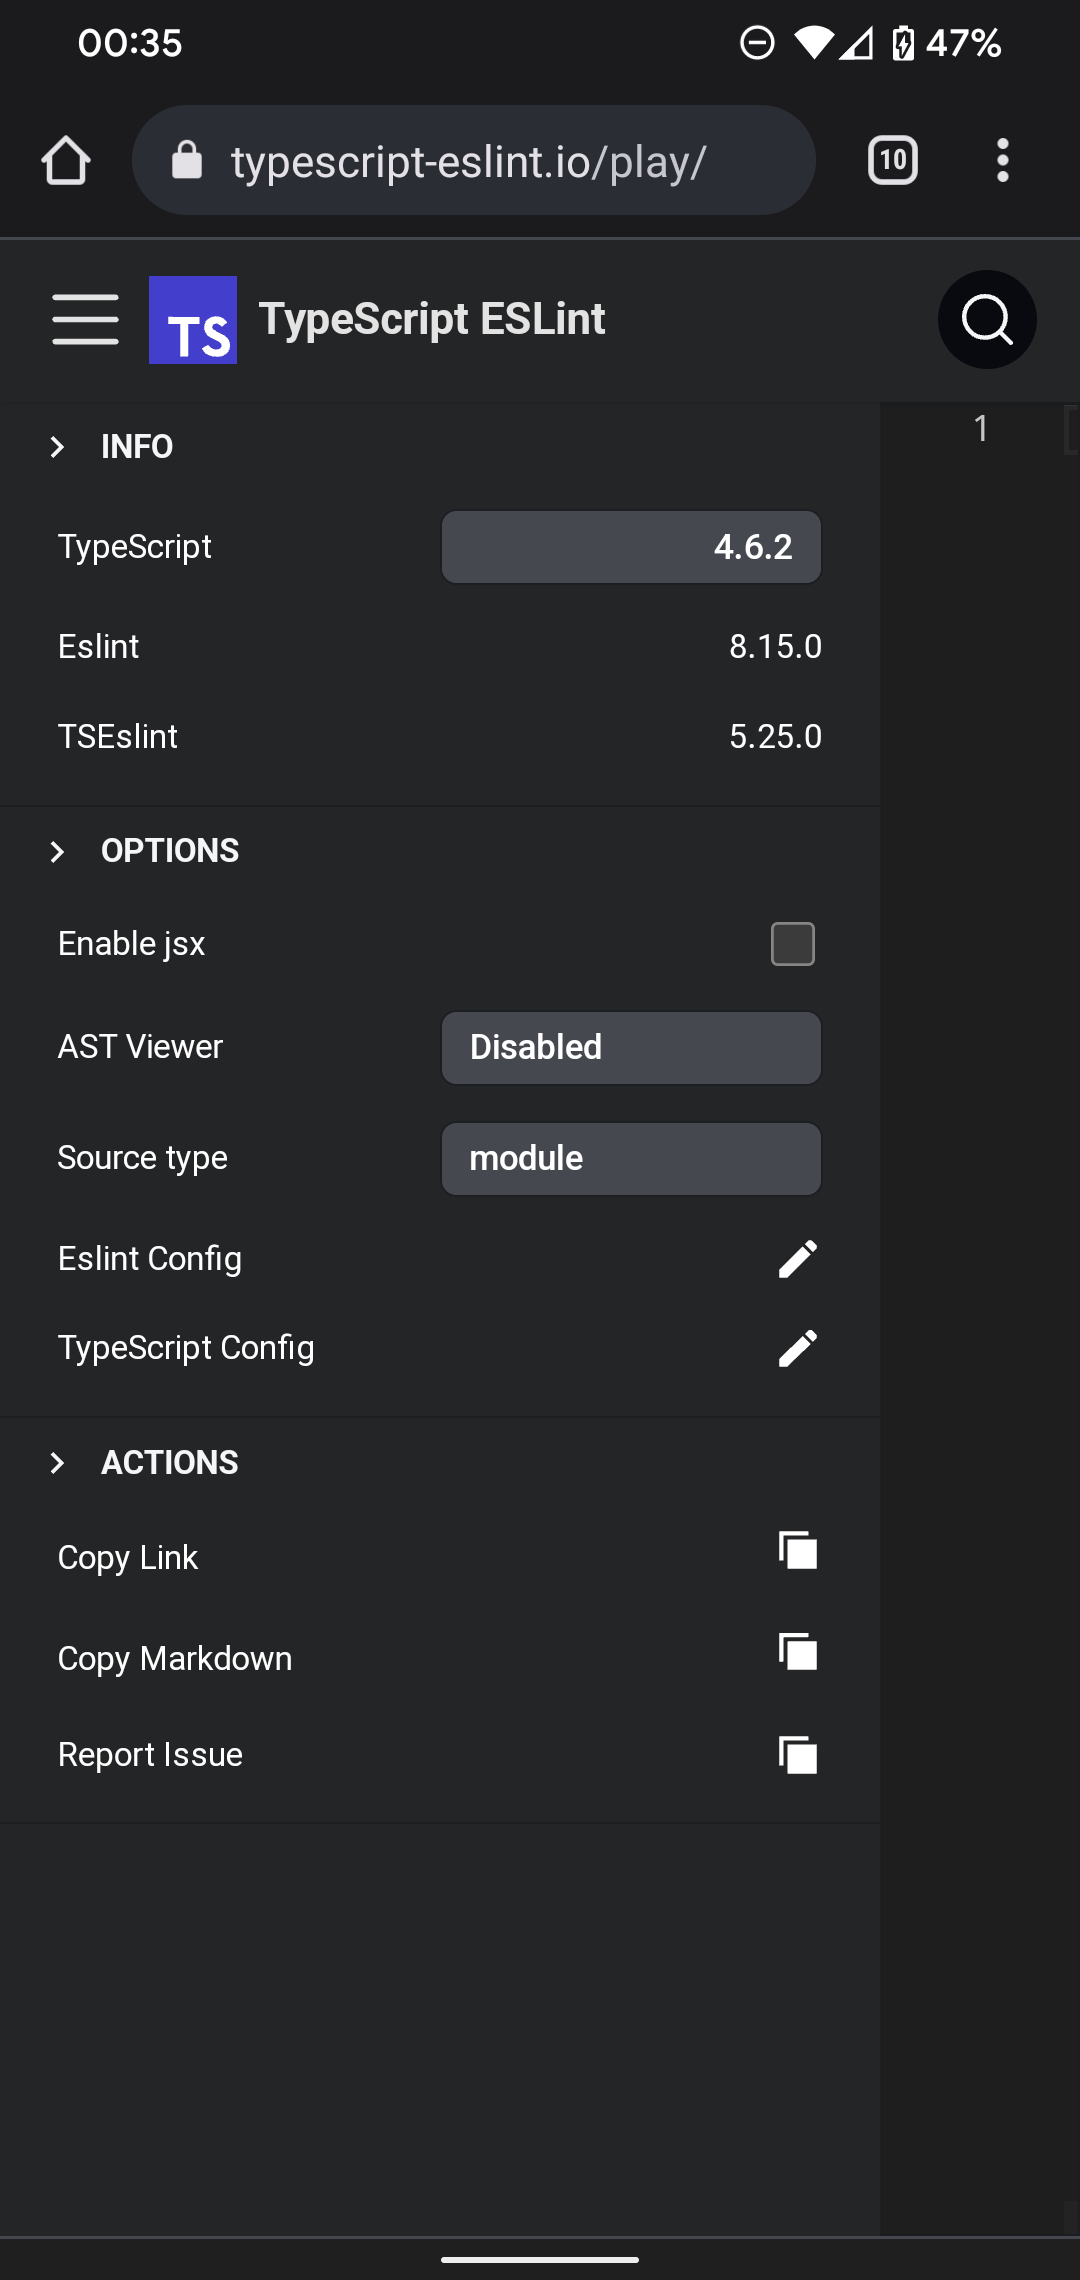Tap the battery 47% status indicator

point(946,43)
